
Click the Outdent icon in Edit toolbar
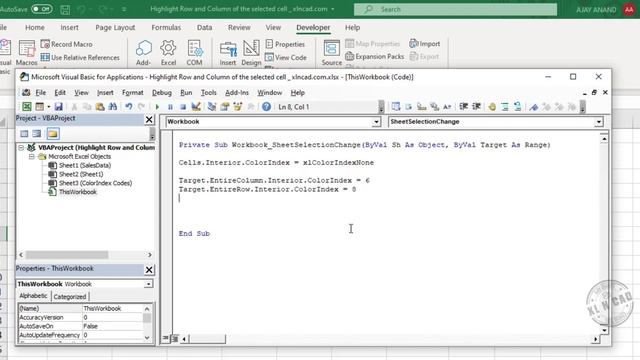[476, 107]
